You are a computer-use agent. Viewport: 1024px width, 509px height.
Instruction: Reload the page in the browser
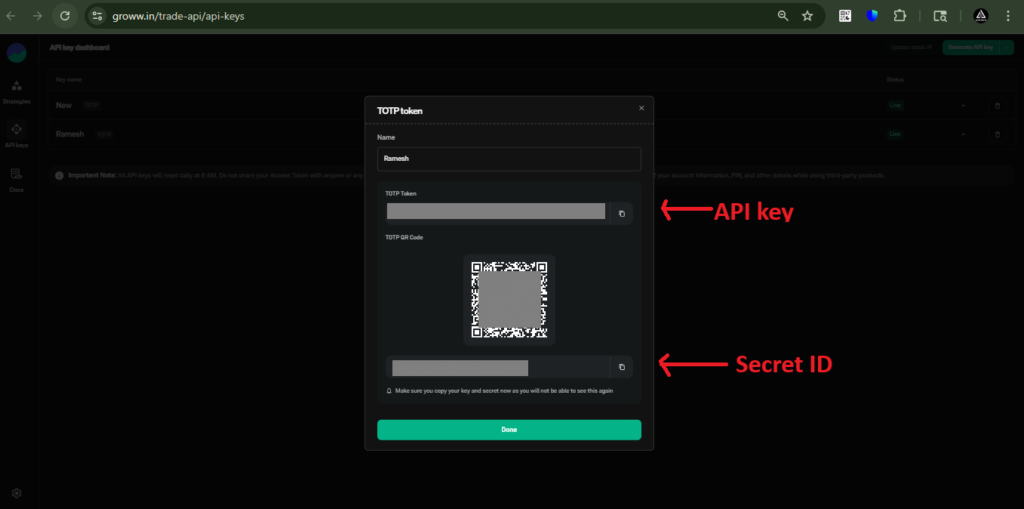(x=65, y=16)
